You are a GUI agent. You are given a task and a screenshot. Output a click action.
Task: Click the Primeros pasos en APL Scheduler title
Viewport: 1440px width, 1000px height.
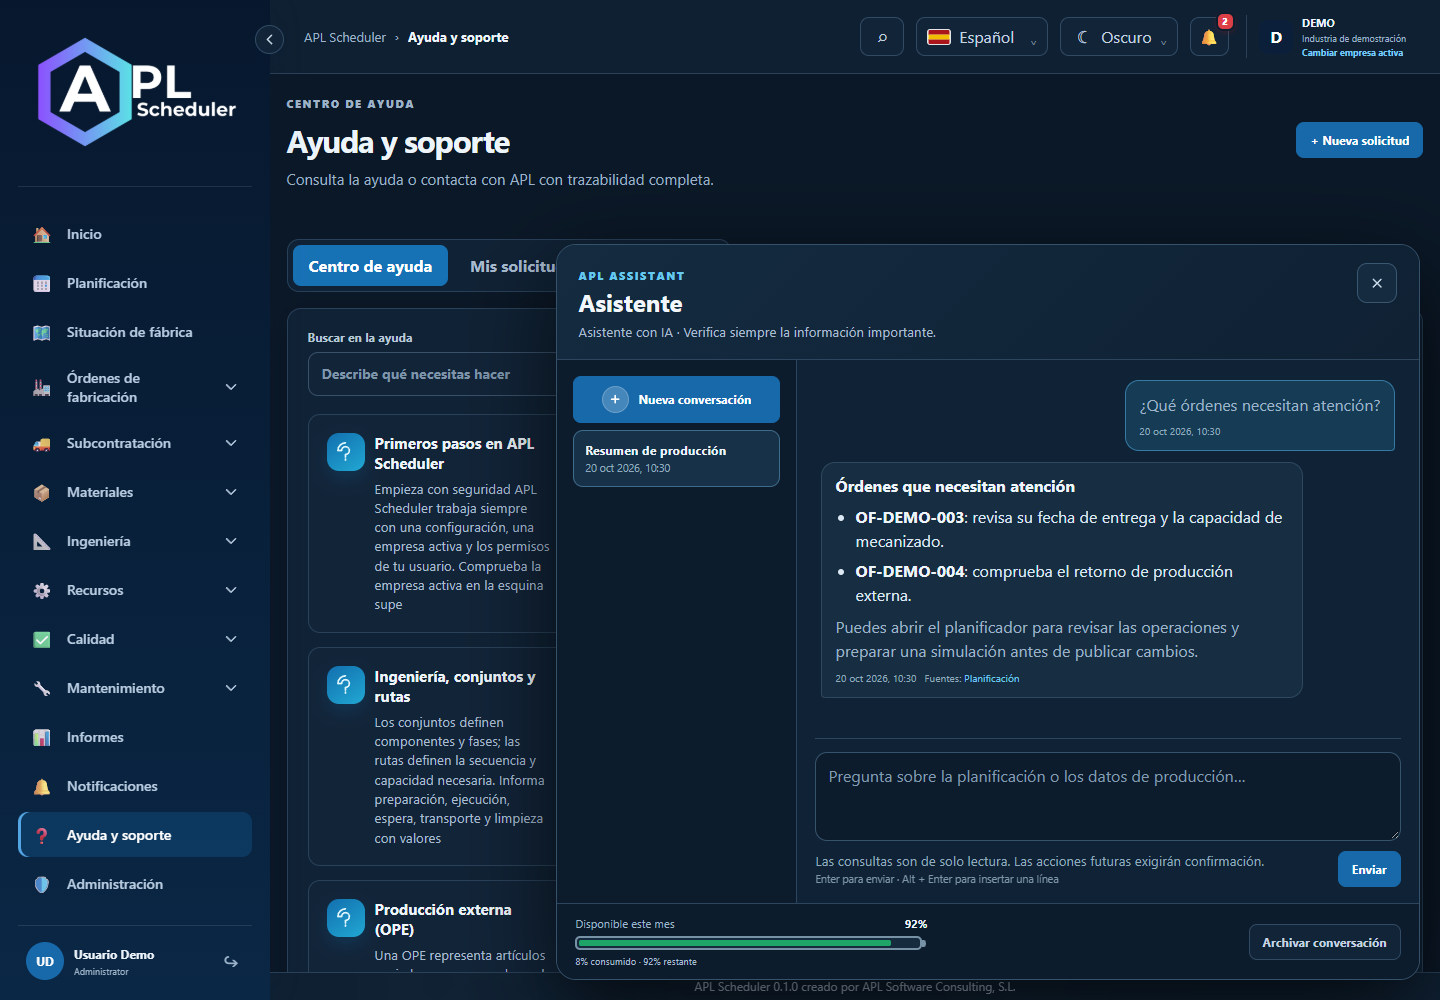454,453
